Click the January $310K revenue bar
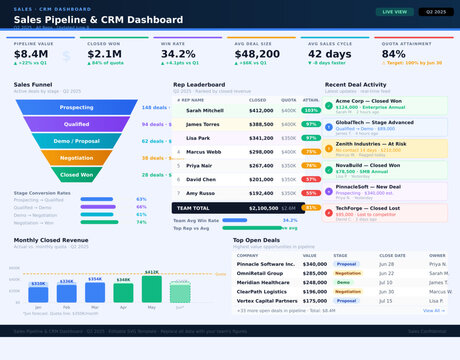Viewport: 460px width, 360px height. coord(38,295)
